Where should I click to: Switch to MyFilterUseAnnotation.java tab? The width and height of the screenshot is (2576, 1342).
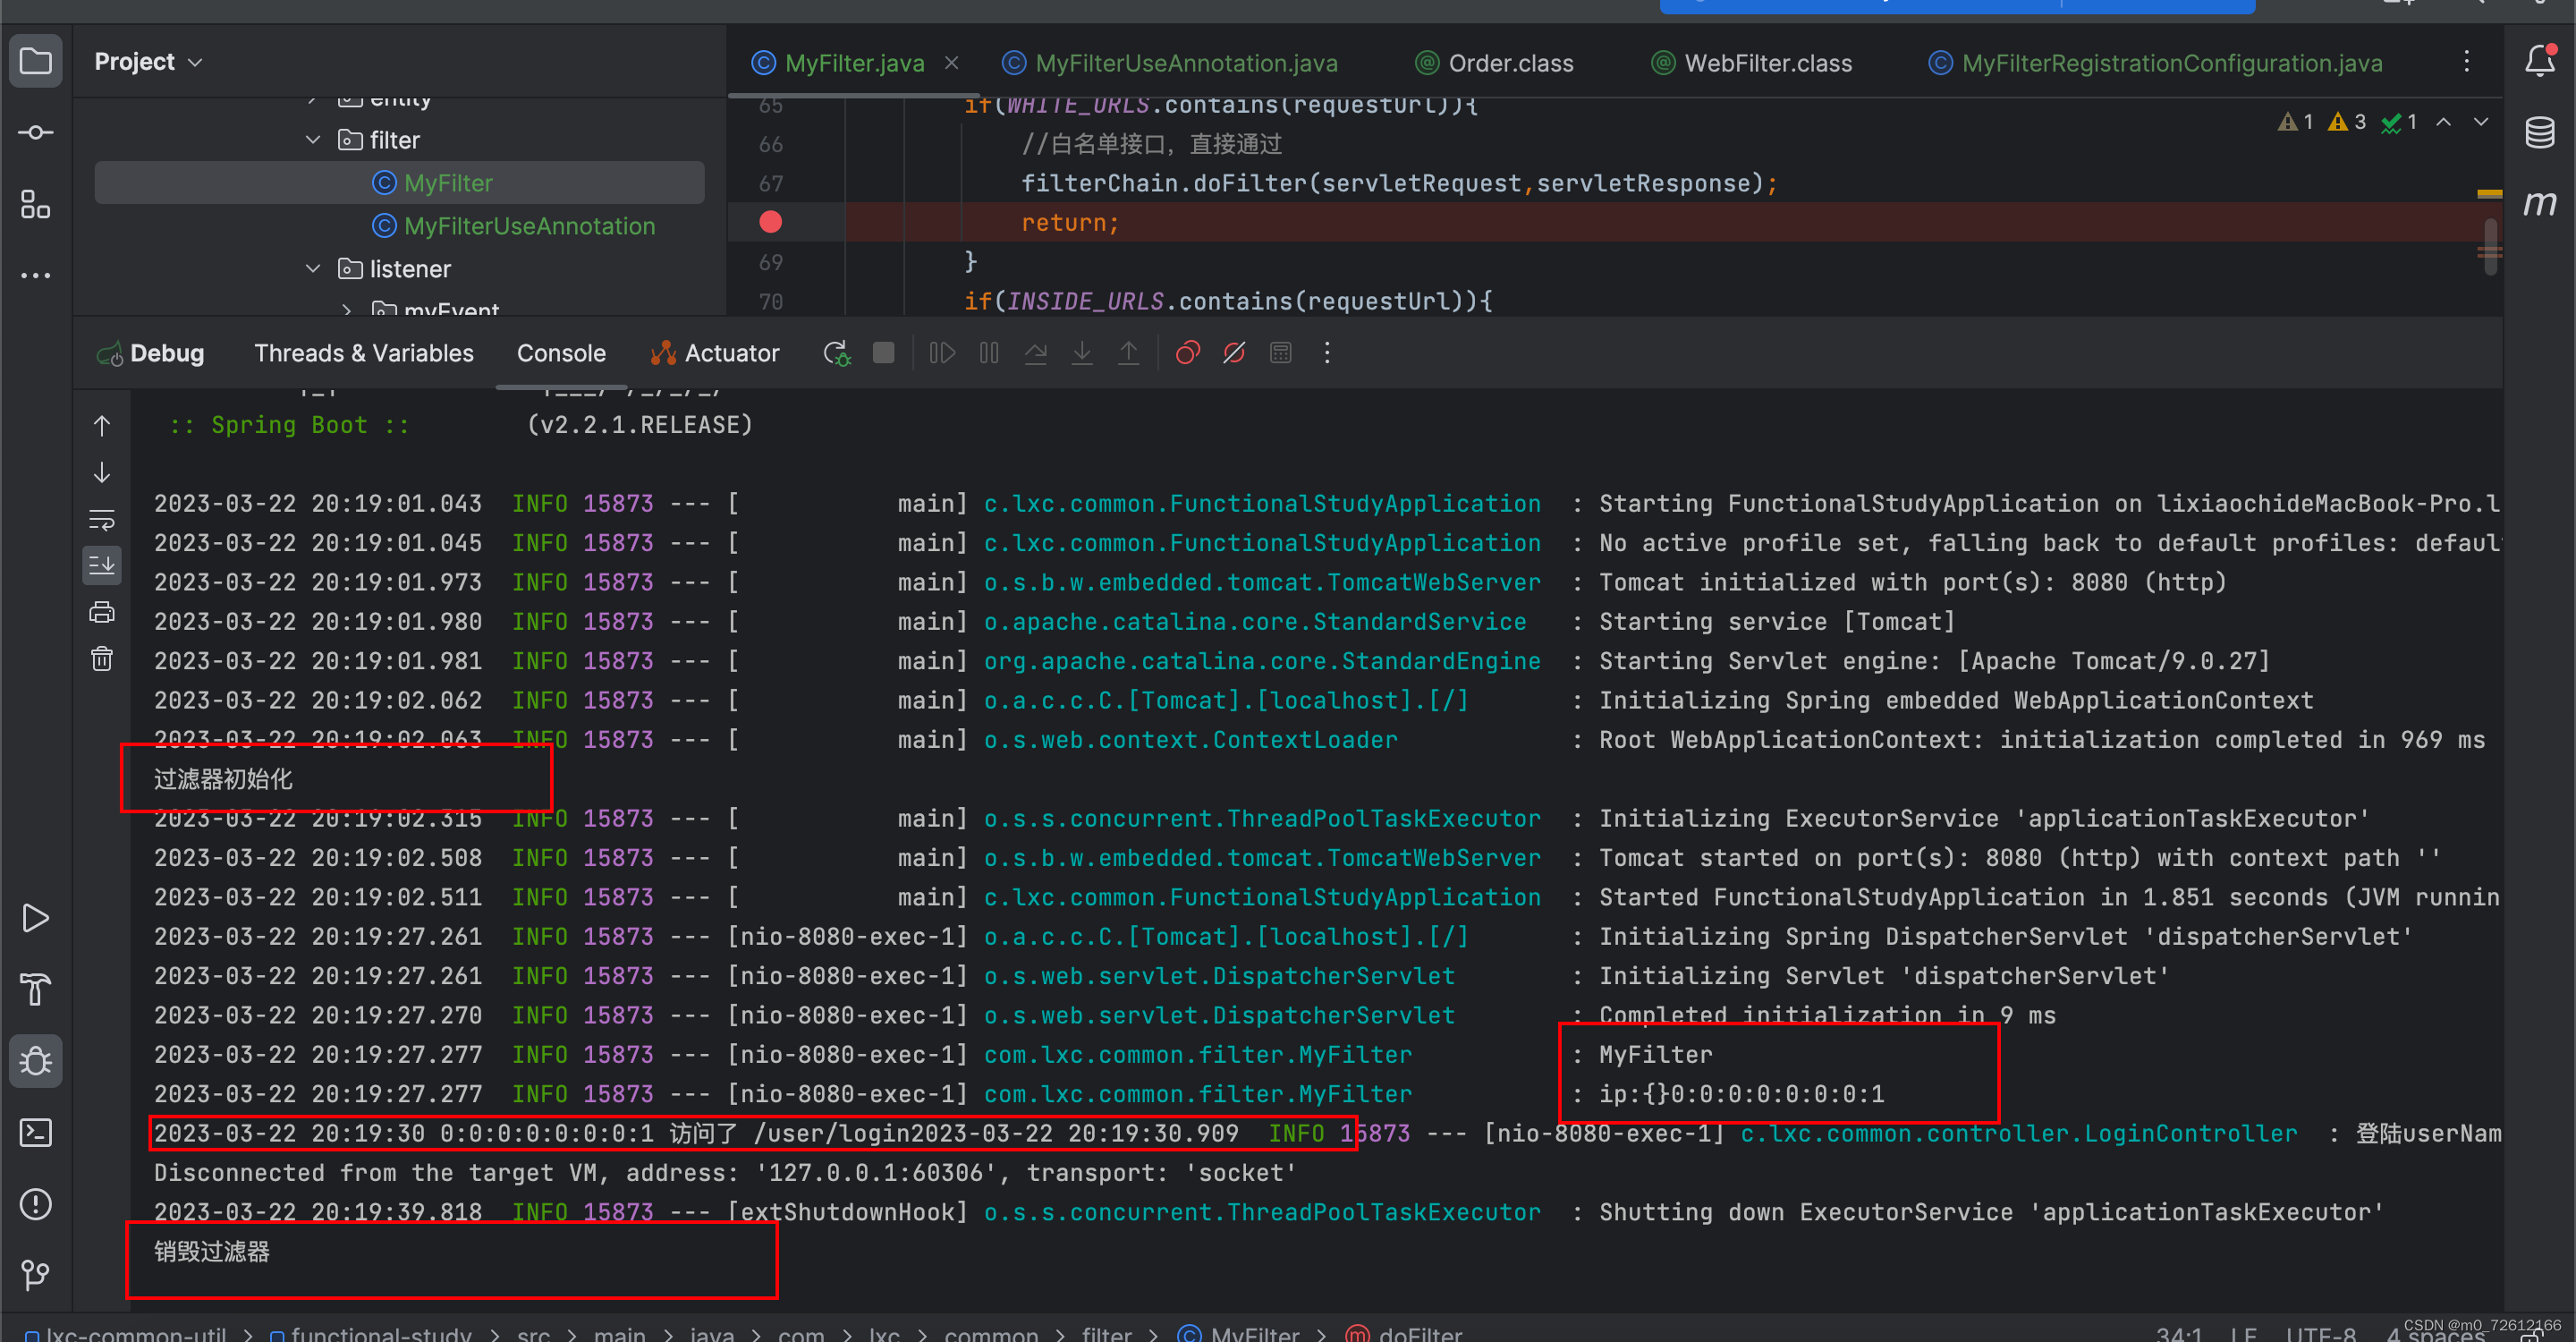pyautogui.click(x=1185, y=63)
